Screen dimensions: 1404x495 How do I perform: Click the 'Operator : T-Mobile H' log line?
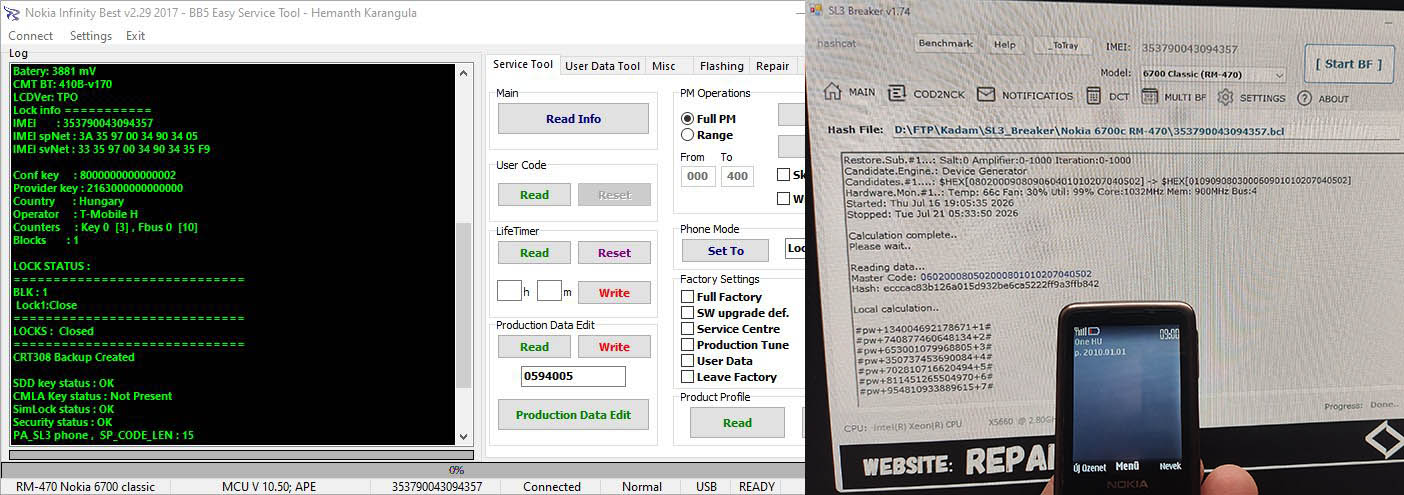point(76,214)
